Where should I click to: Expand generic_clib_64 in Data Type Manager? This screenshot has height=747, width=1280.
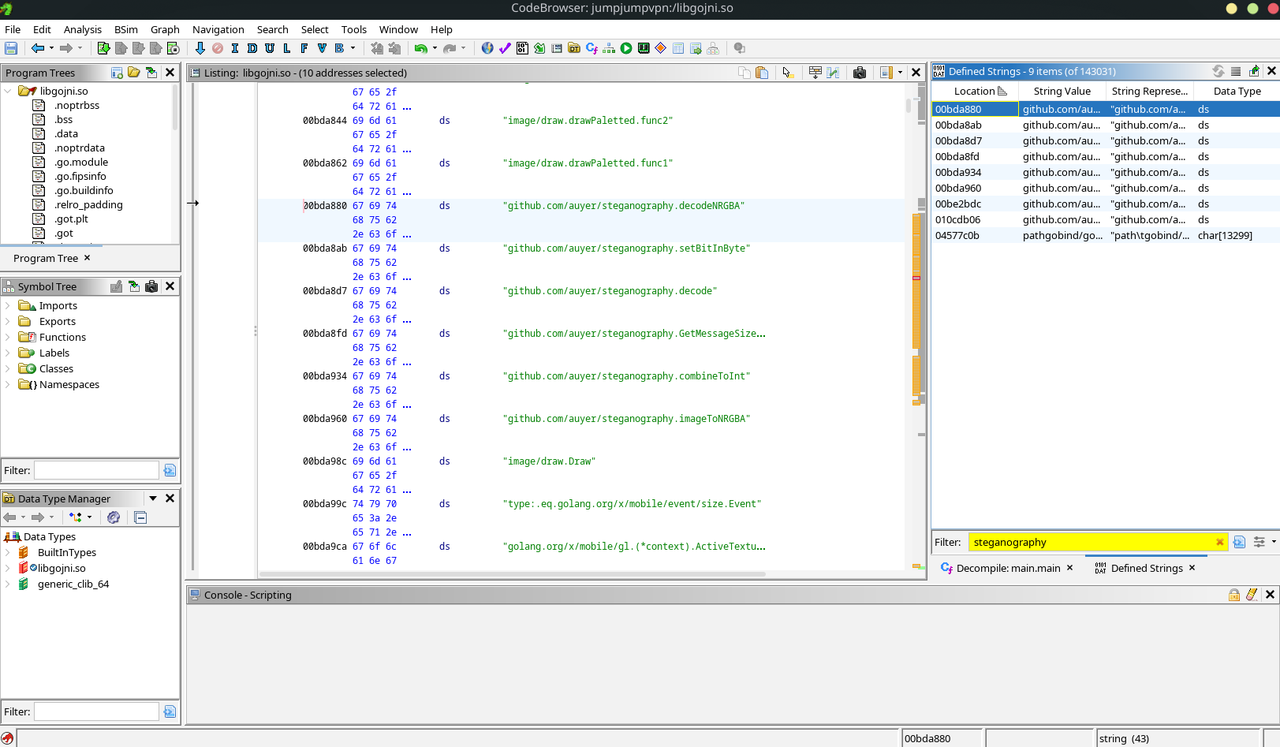pos(9,584)
